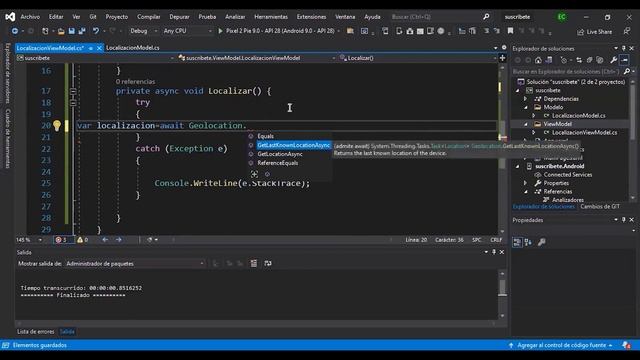Switch to Cambios de GIT tab
640x360 pixels.
600,207
